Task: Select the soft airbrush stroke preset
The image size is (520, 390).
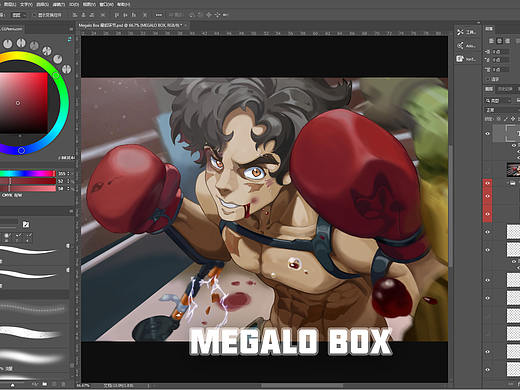Action: tap(32, 357)
